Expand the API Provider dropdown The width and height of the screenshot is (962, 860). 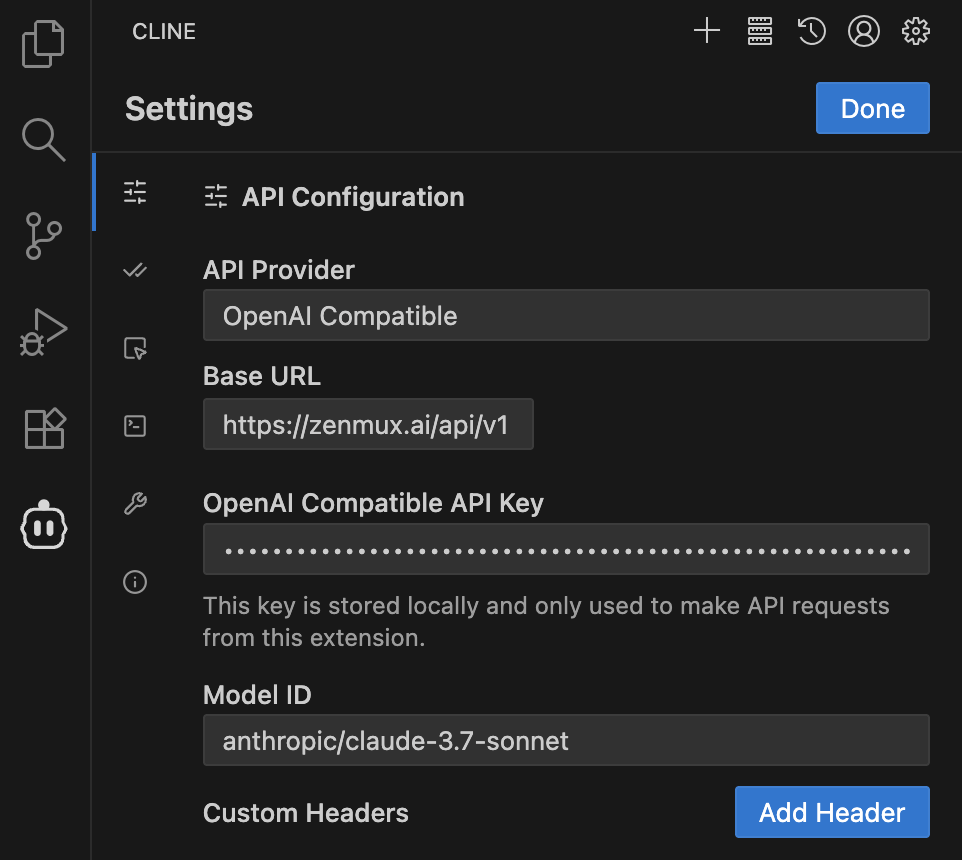(x=566, y=316)
